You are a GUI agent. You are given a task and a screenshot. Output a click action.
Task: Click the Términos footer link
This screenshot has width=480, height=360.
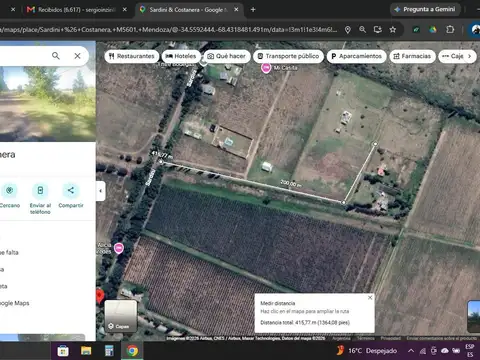[x=366, y=338]
